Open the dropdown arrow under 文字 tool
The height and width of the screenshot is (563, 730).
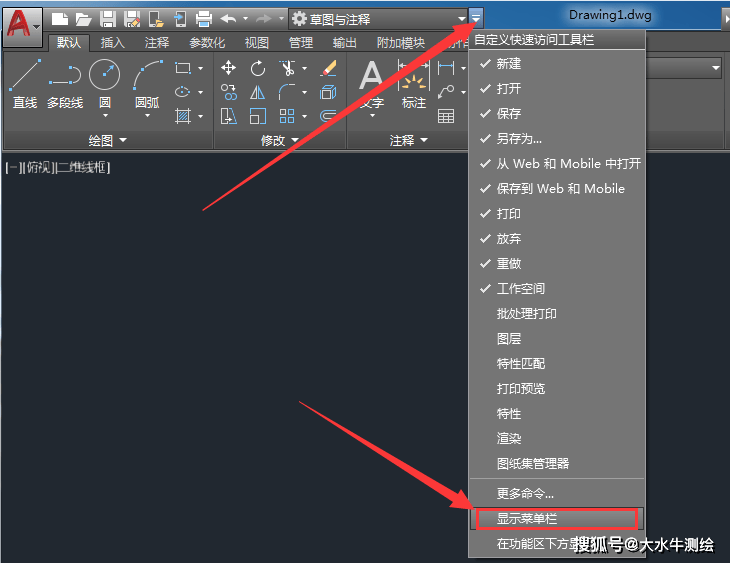tap(372, 115)
